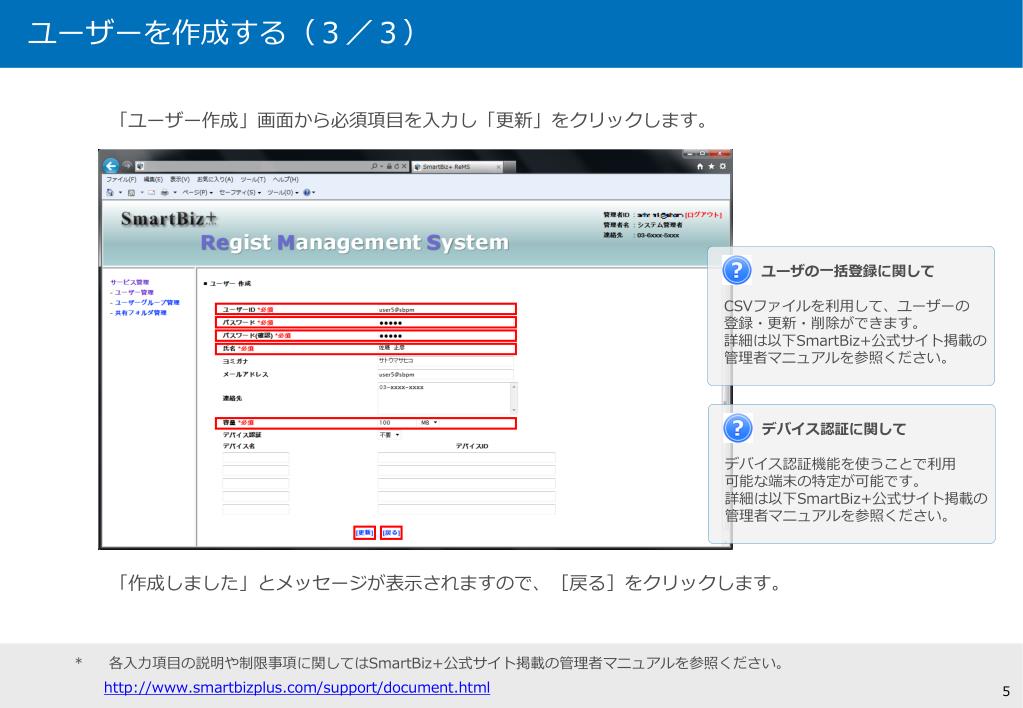Close the SmartBiz+ ReMS browser tab
This screenshot has height=708, width=1023.
[499, 167]
